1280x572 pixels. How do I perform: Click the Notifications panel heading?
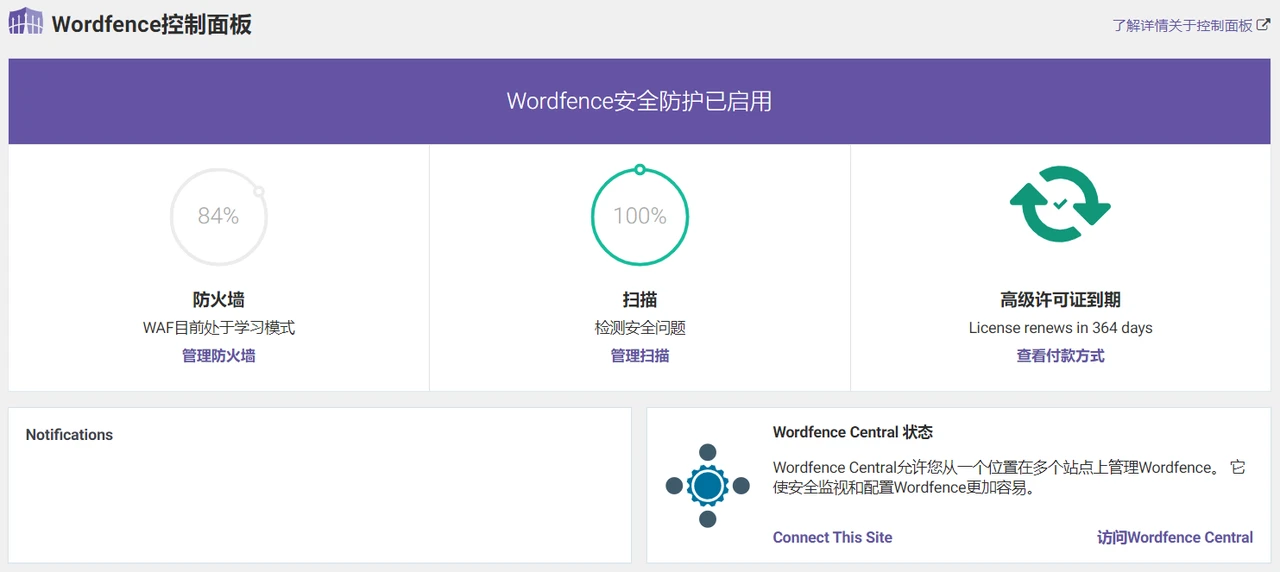[69, 435]
